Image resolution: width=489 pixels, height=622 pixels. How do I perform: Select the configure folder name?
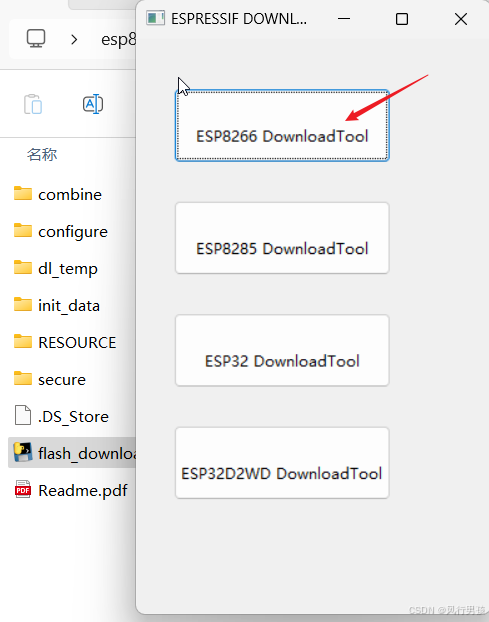pyautogui.click(x=73, y=232)
